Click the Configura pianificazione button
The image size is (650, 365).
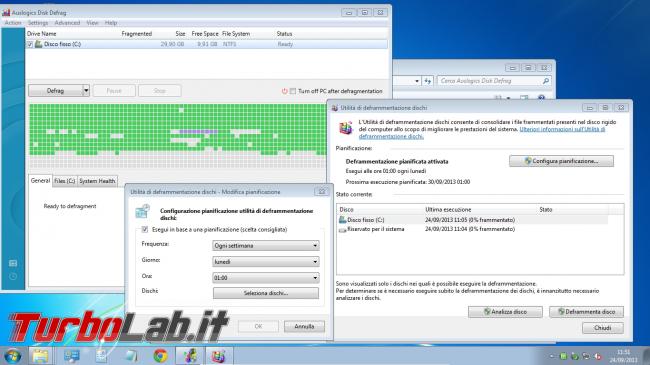point(561,161)
